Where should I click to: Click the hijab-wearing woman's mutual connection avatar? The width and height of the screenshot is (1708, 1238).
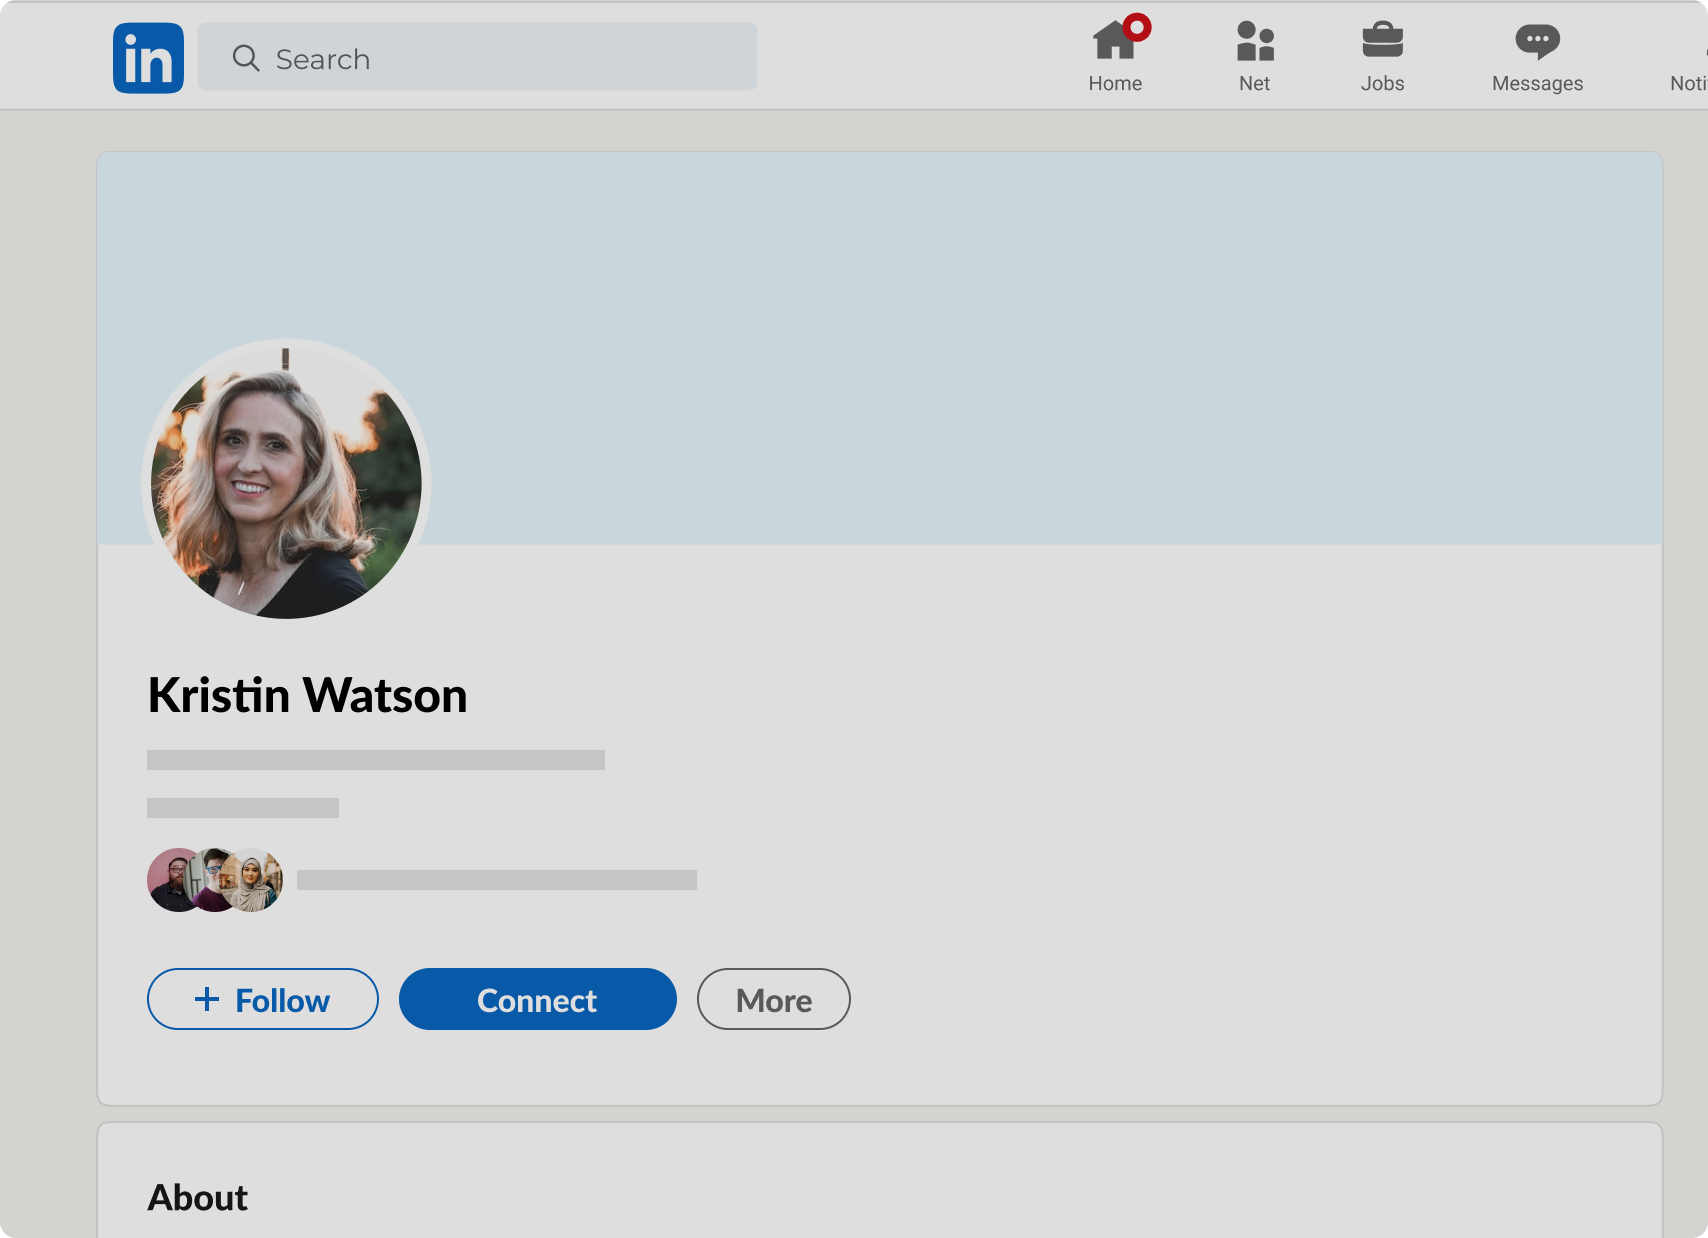click(x=256, y=880)
